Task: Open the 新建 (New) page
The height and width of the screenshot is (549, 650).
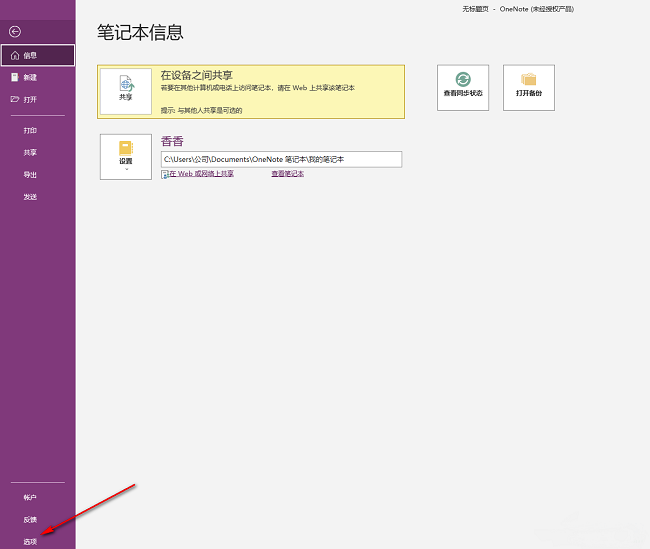Action: tap(30, 77)
